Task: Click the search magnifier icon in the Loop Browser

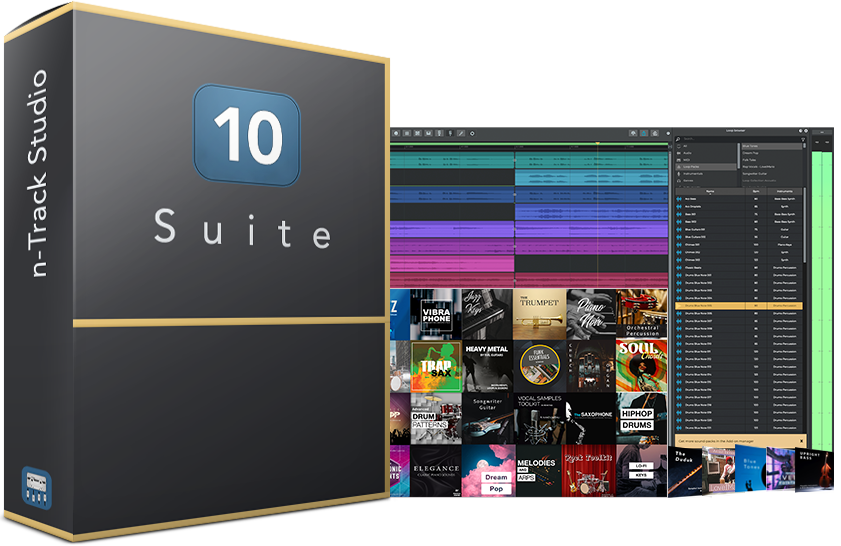Action: click(678, 140)
